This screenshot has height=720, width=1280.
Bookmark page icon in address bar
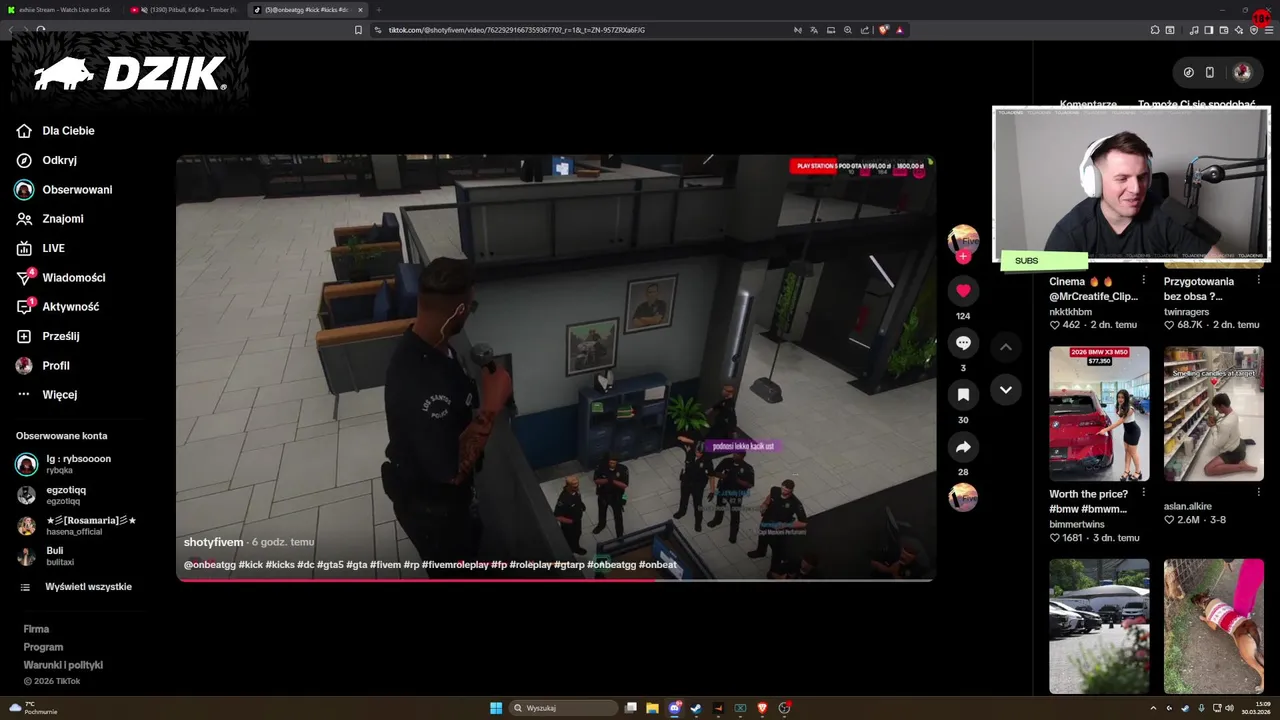tap(358, 30)
